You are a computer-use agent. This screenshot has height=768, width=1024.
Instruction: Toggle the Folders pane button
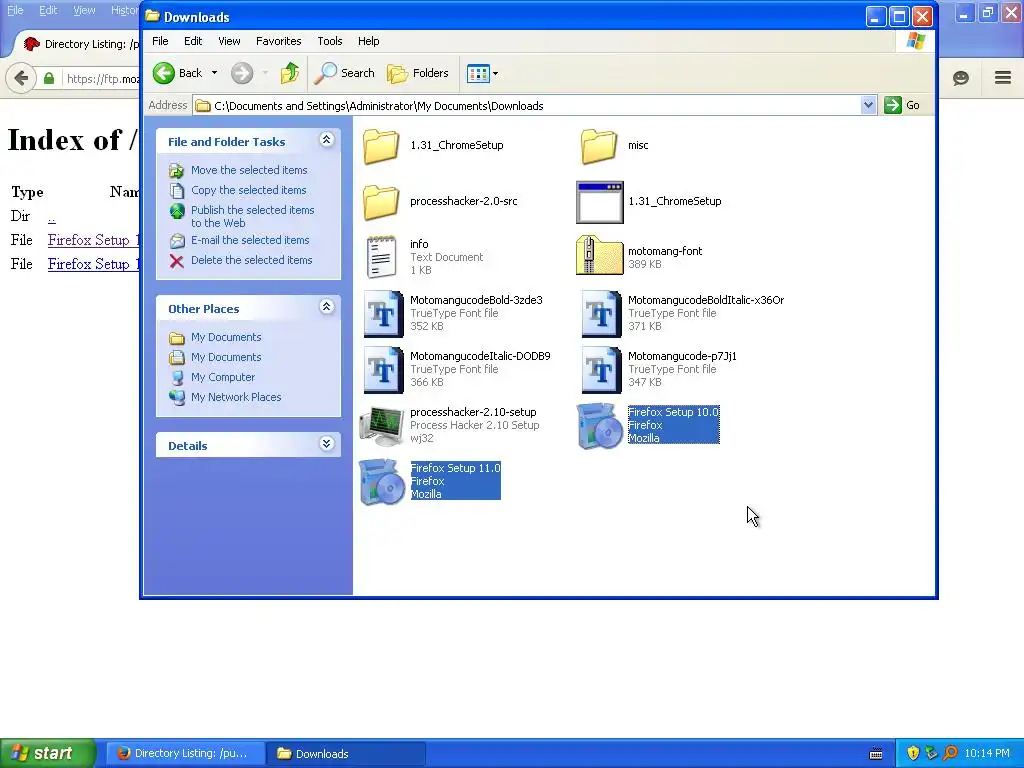point(418,73)
